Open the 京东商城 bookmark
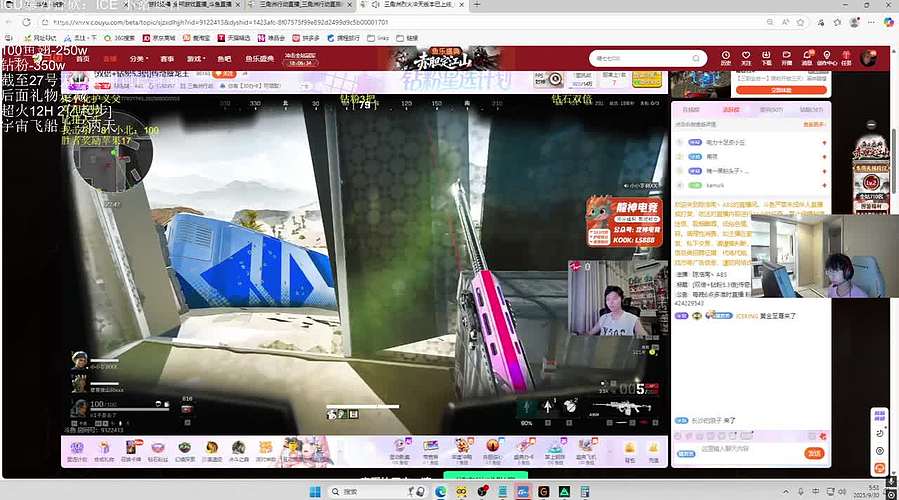 point(159,38)
